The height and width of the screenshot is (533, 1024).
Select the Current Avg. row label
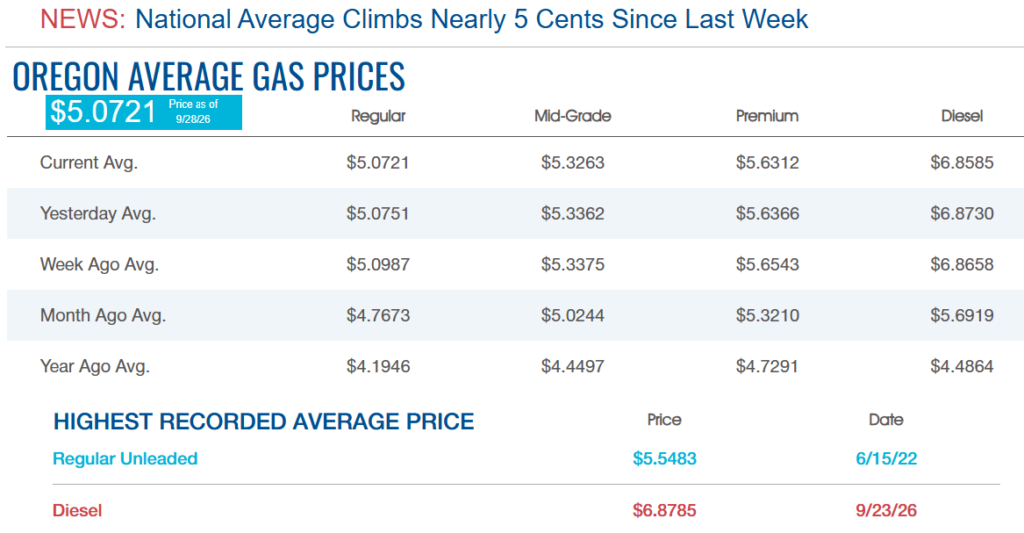click(x=89, y=162)
